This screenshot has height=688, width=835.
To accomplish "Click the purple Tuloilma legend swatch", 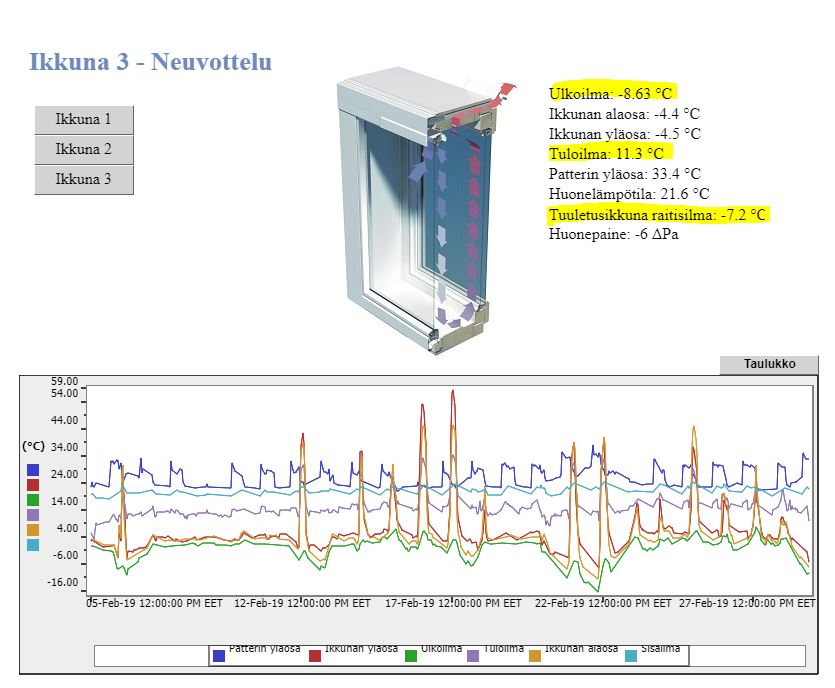I will point(472,656).
